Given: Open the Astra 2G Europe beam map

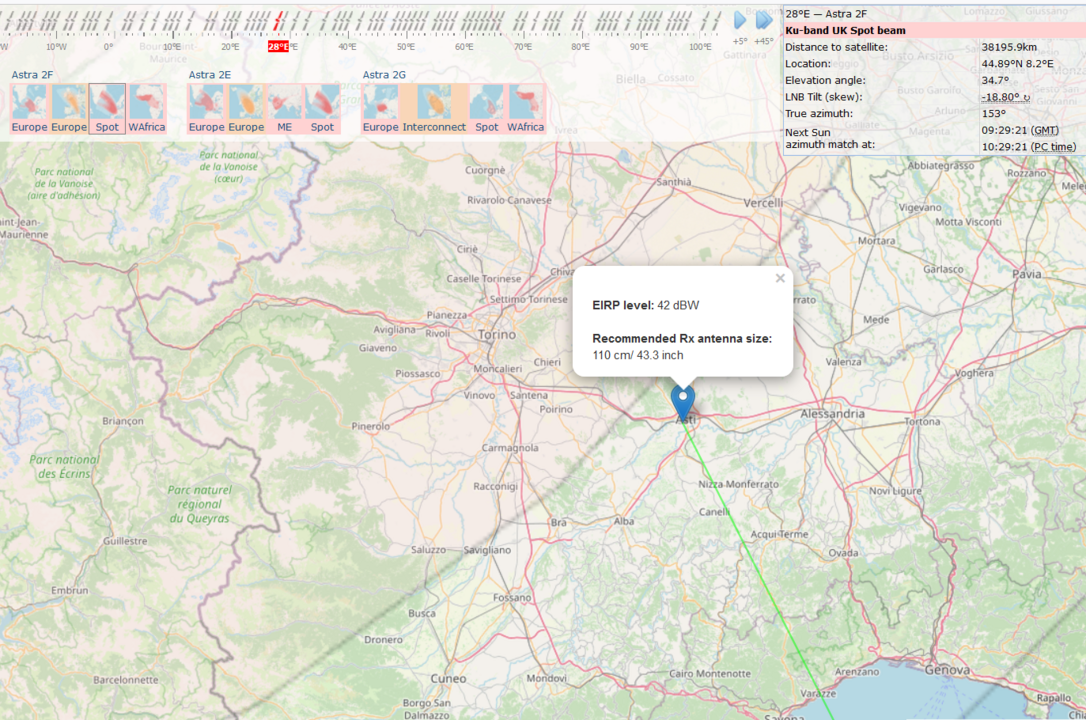Looking at the screenshot, I should click(382, 103).
